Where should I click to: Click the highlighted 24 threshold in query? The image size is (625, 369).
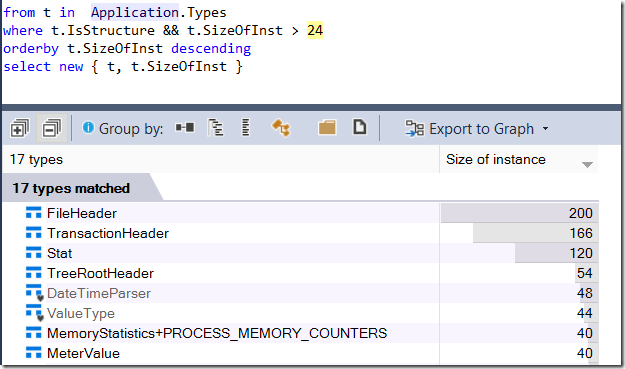pos(315,30)
